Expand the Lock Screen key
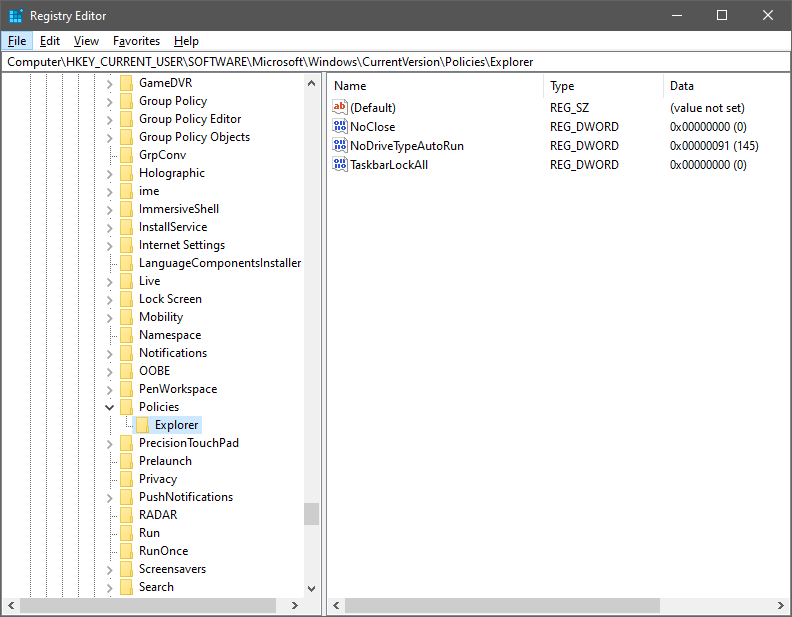This screenshot has width=792, height=617. [110, 299]
